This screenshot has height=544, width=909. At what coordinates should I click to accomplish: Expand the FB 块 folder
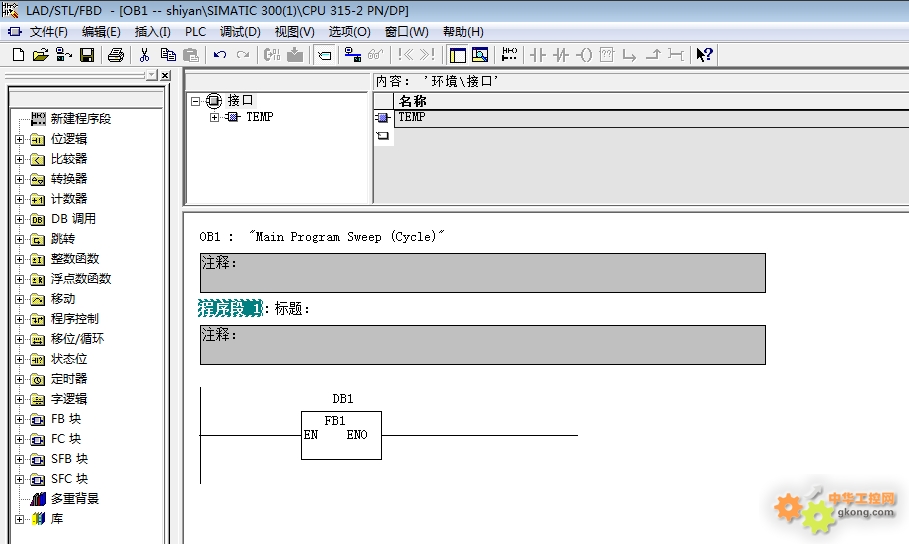coord(19,419)
